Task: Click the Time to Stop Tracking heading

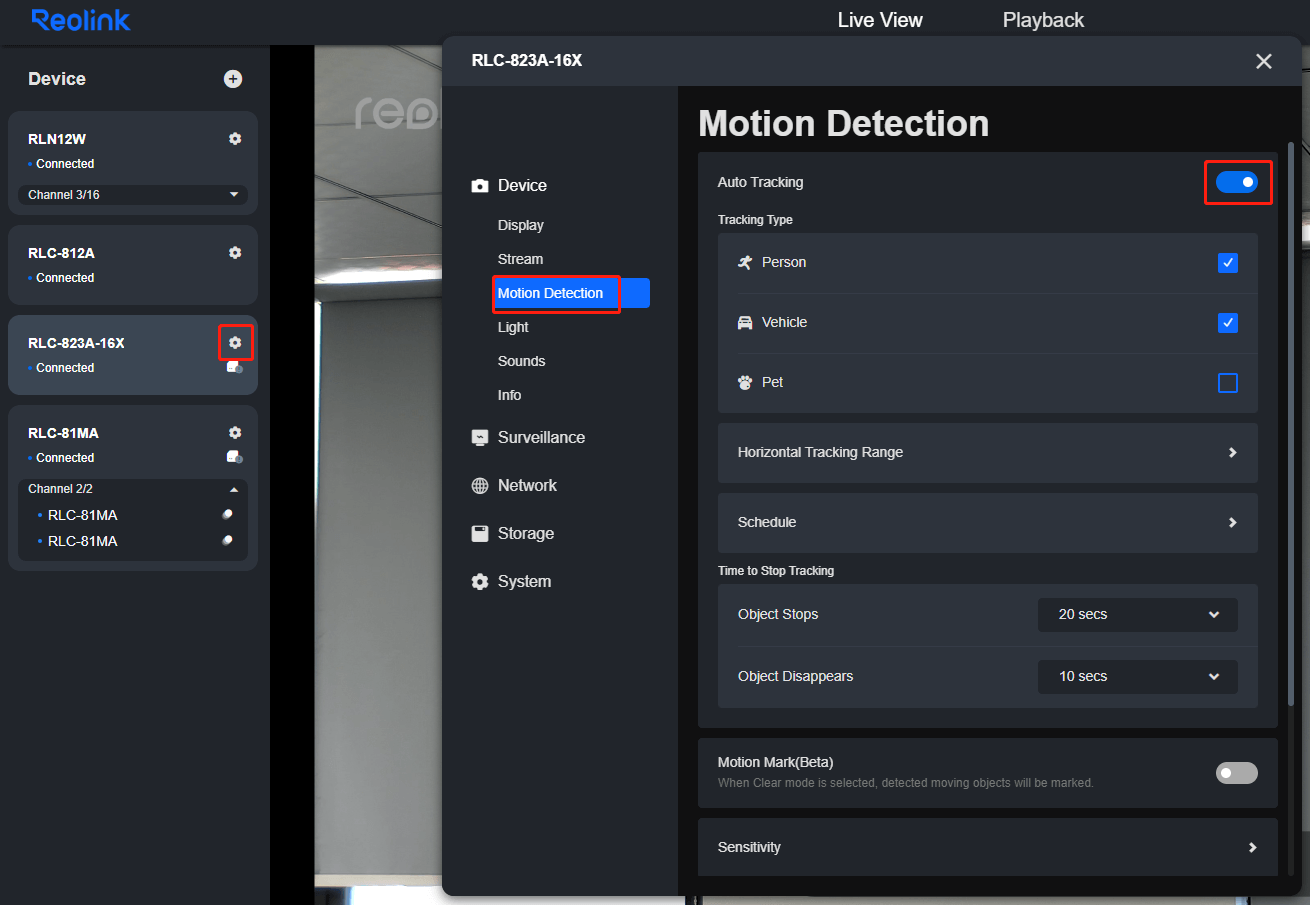Action: (x=776, y=571)
